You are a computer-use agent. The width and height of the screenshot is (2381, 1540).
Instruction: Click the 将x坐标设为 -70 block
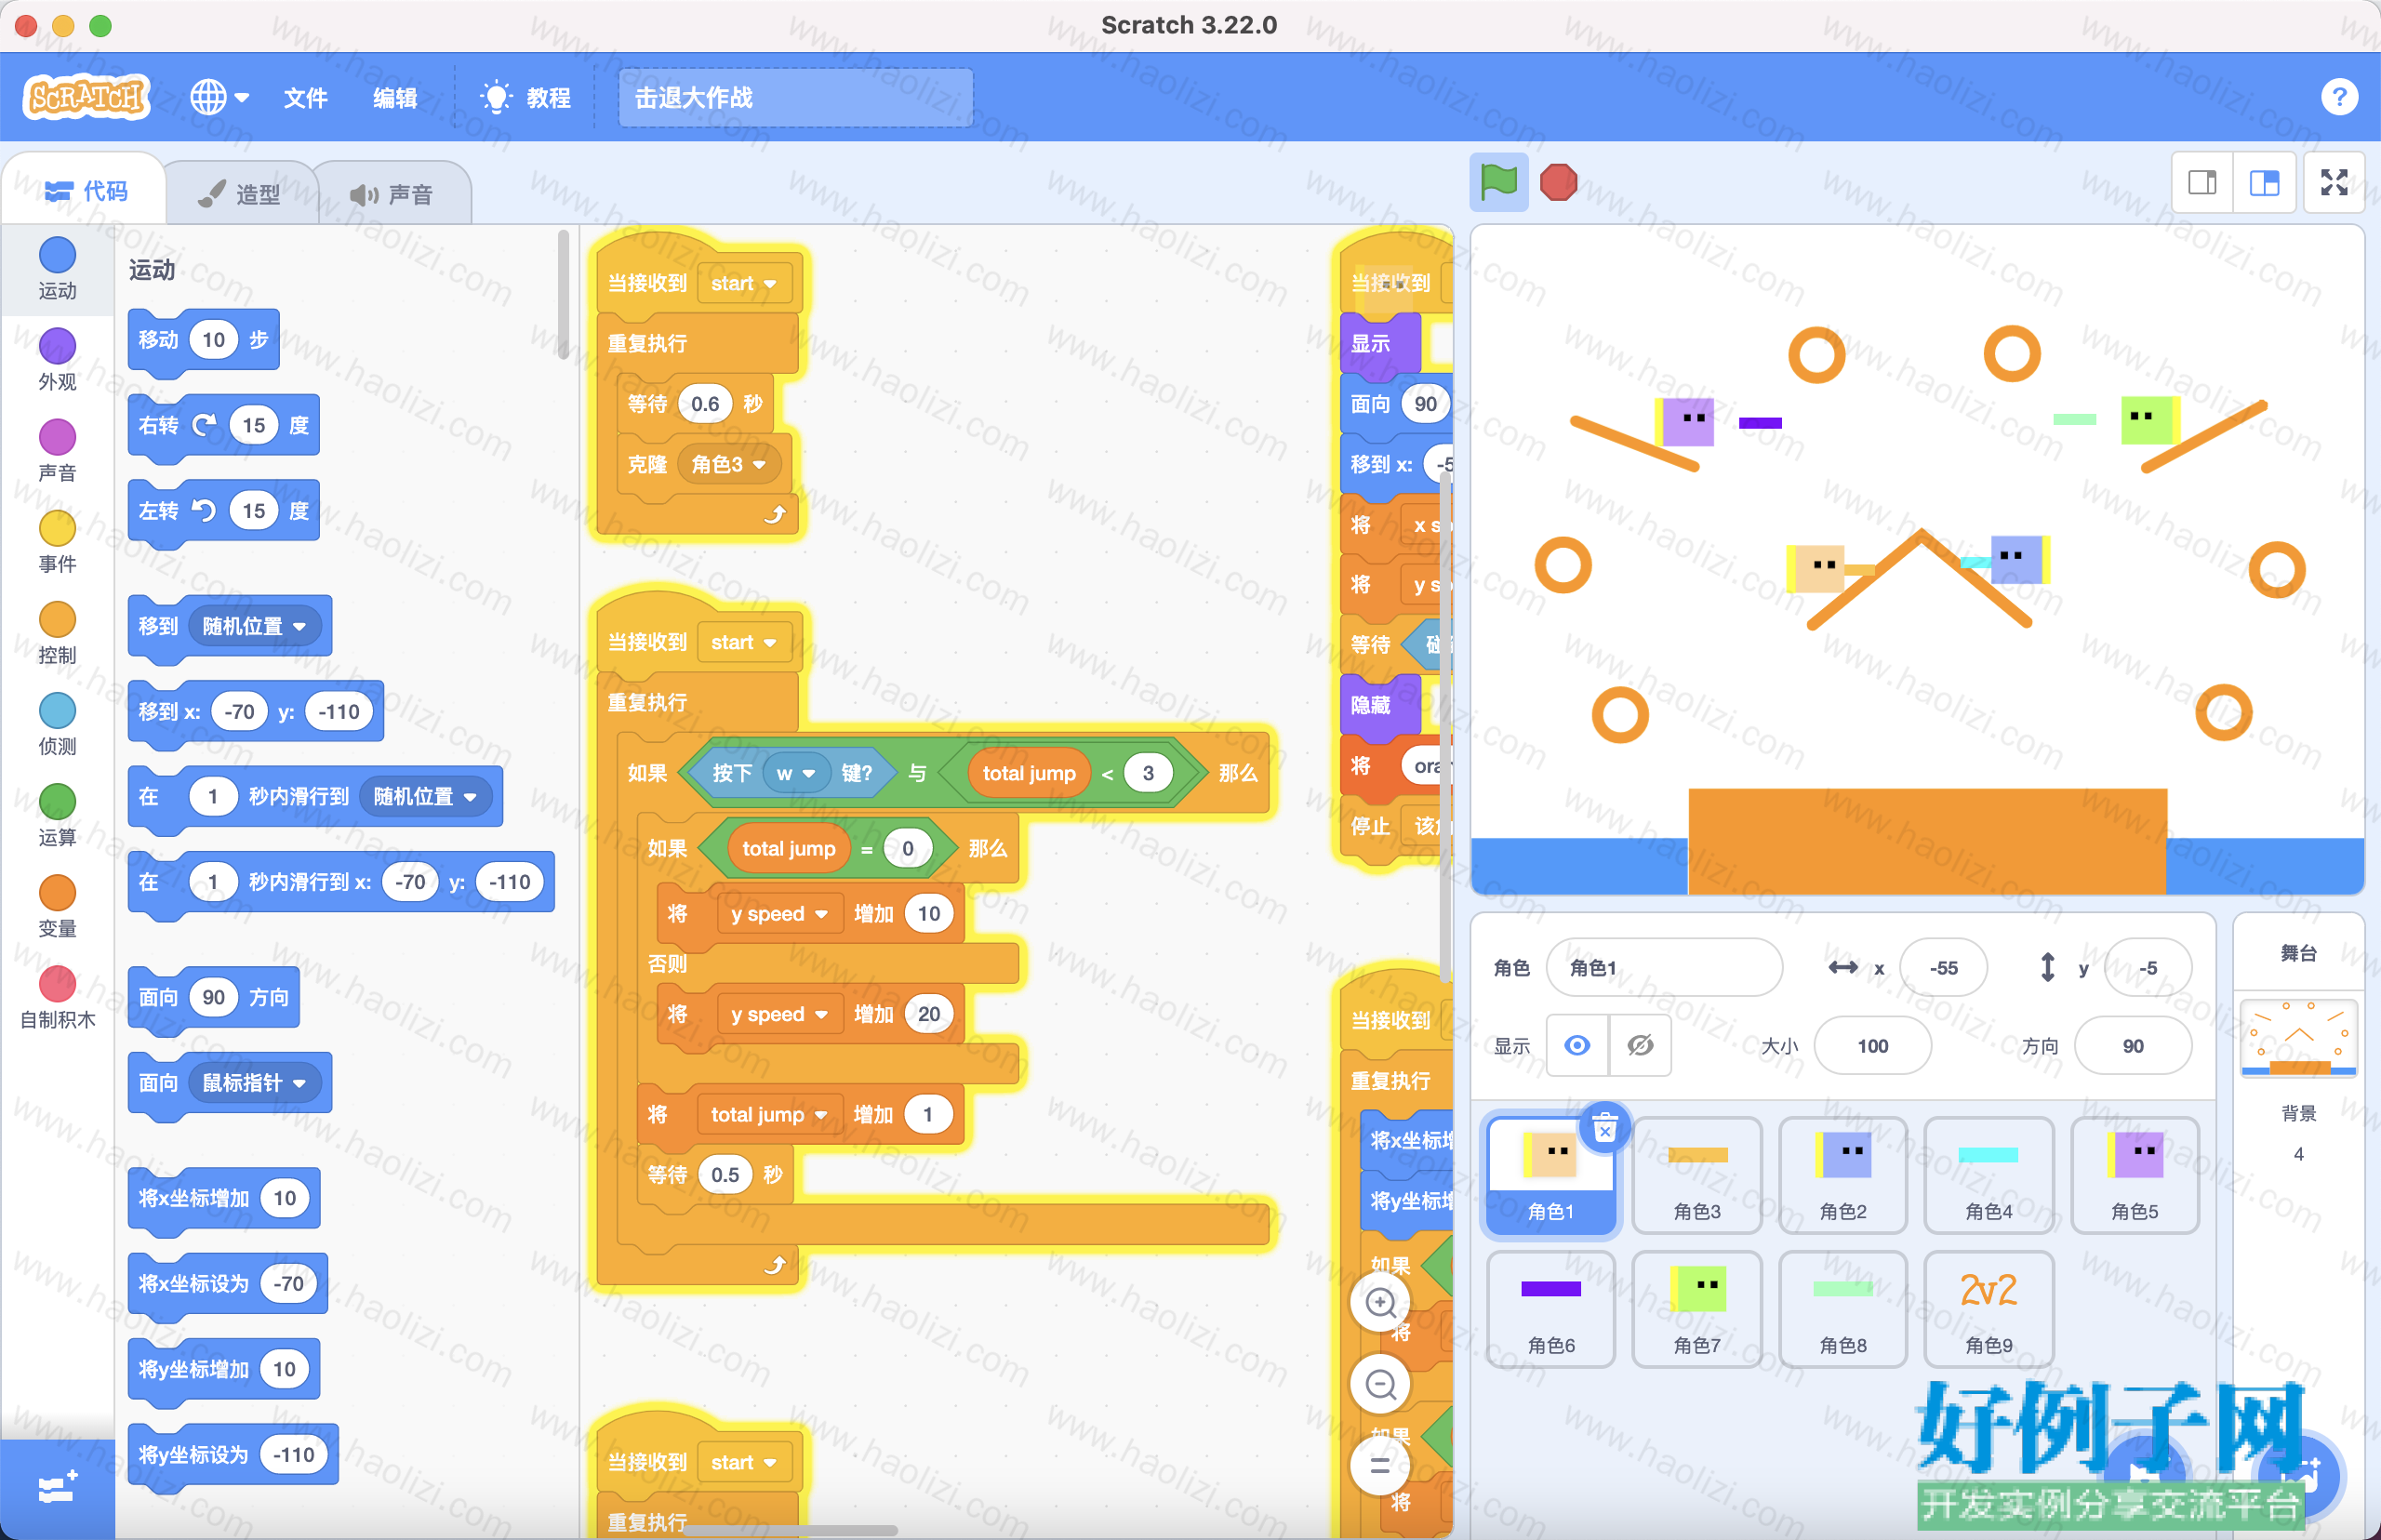(x=228, y=1283)
